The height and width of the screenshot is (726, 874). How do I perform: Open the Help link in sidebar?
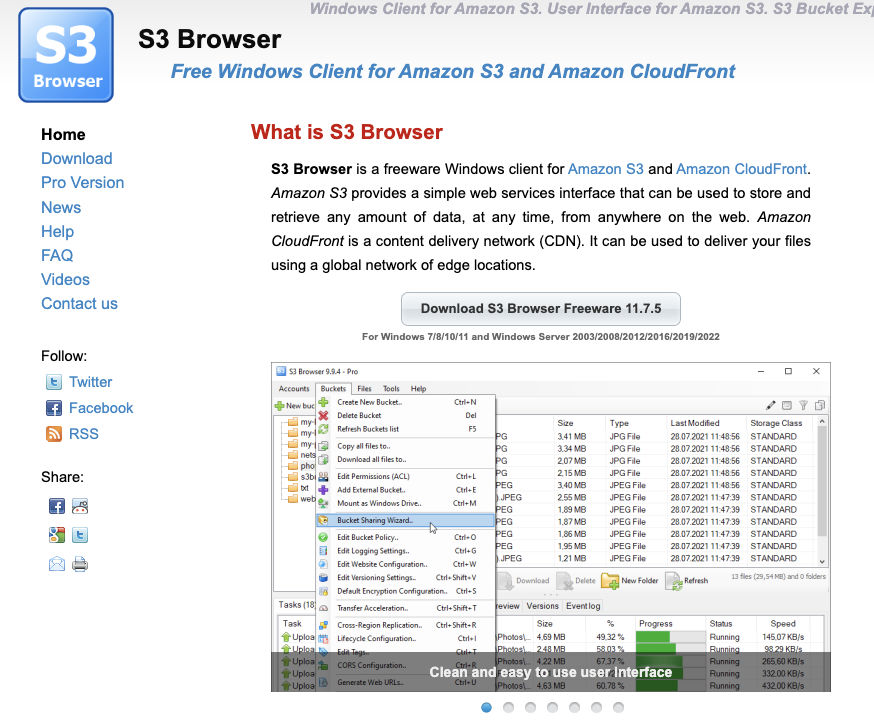tap(57, 231)
